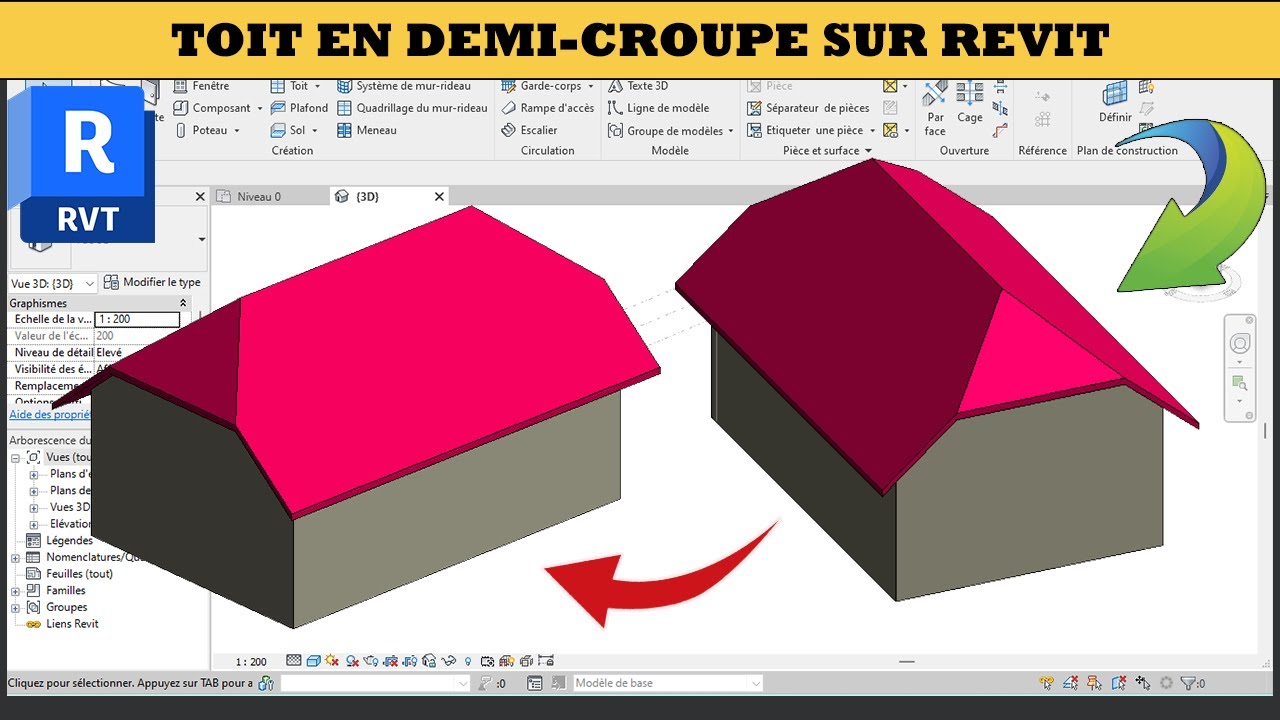
Task: Close the Properties palette
Action: click(x=200, y=197)
